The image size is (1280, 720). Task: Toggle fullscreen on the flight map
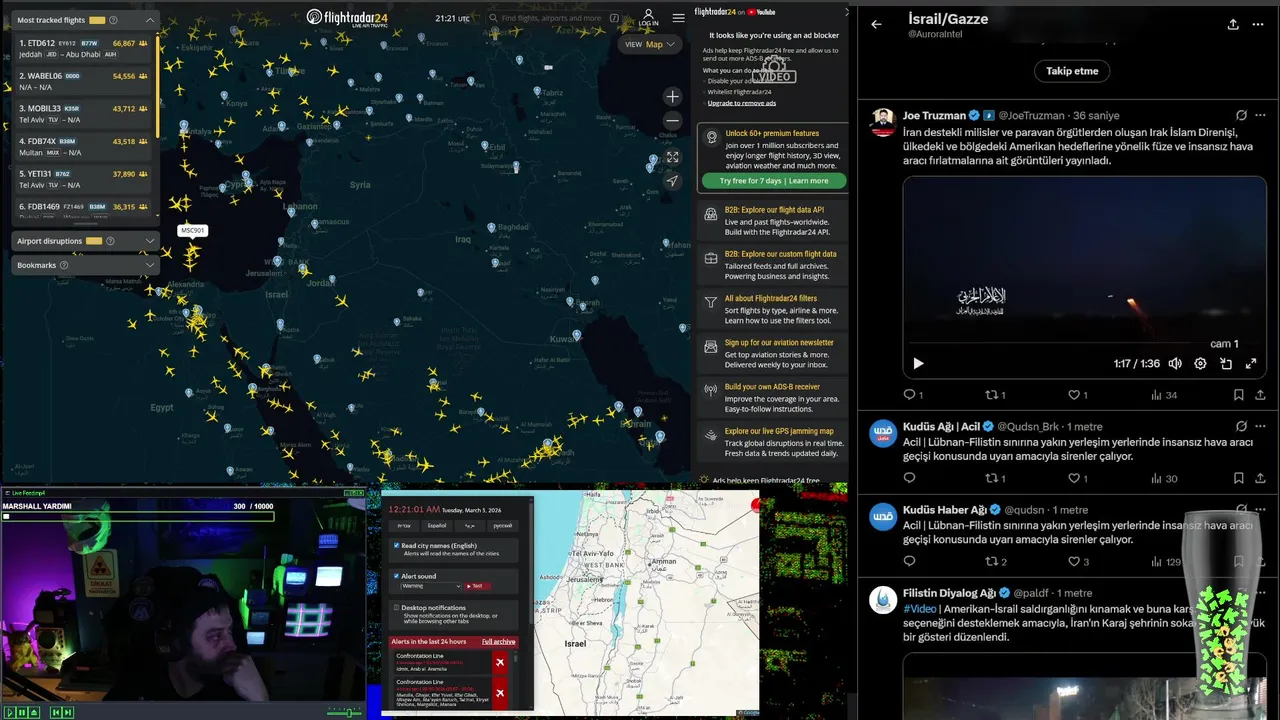(672, 157)
